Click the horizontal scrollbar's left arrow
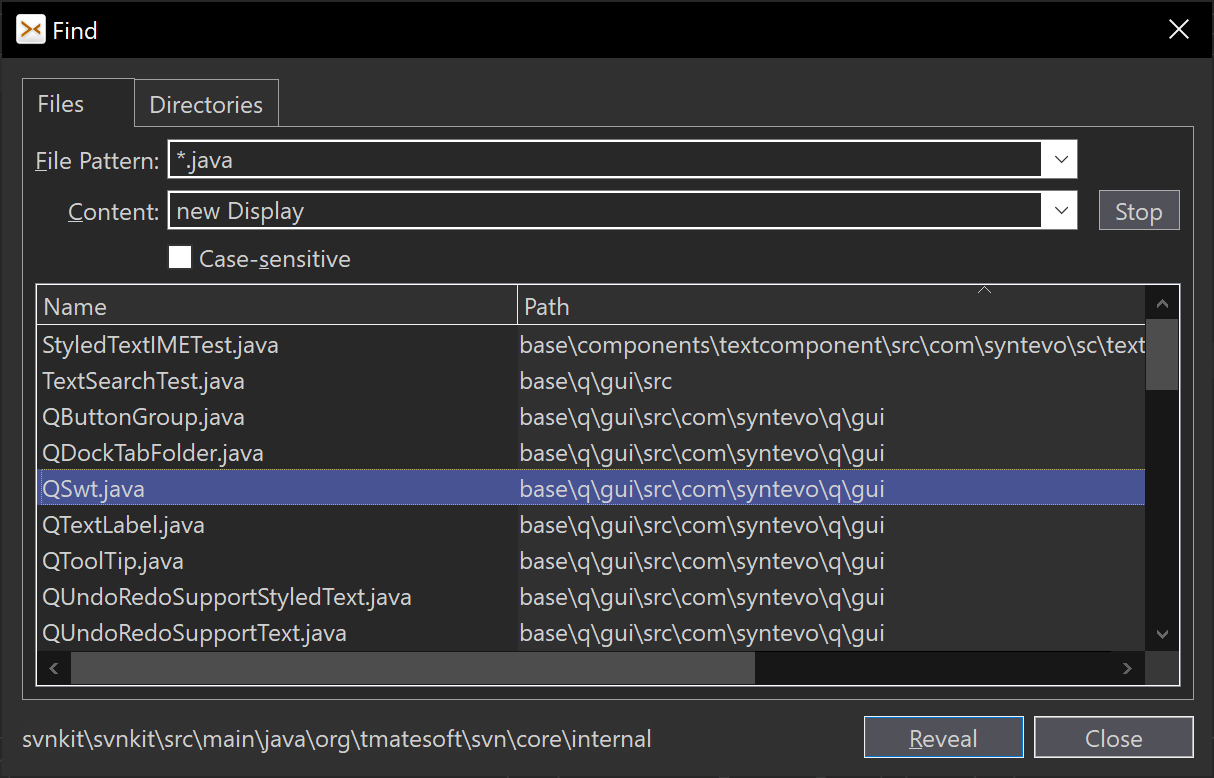This screenshot has height=778, width=1214. 53,667
